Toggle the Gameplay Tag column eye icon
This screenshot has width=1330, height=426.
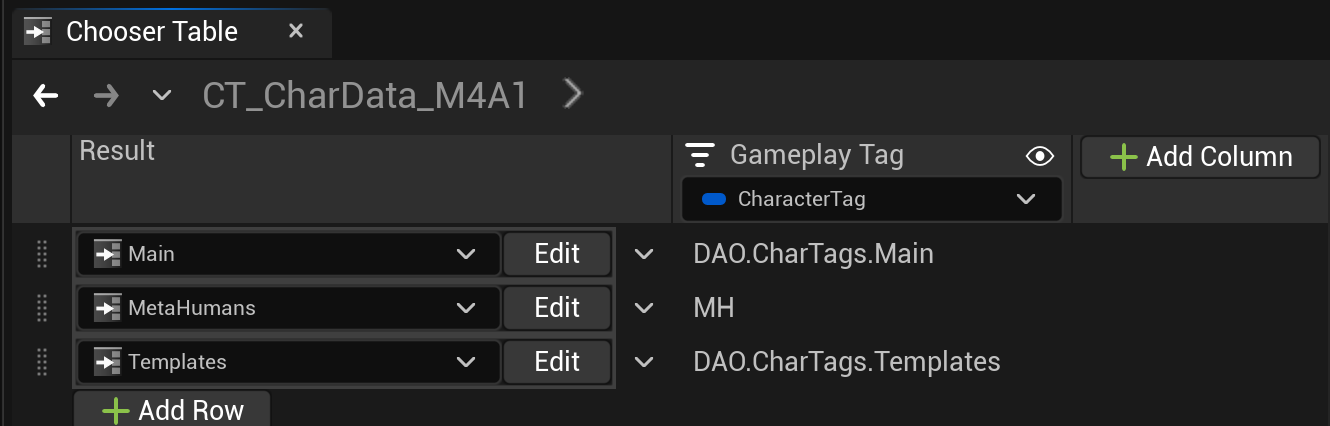tap(1040, 156)
